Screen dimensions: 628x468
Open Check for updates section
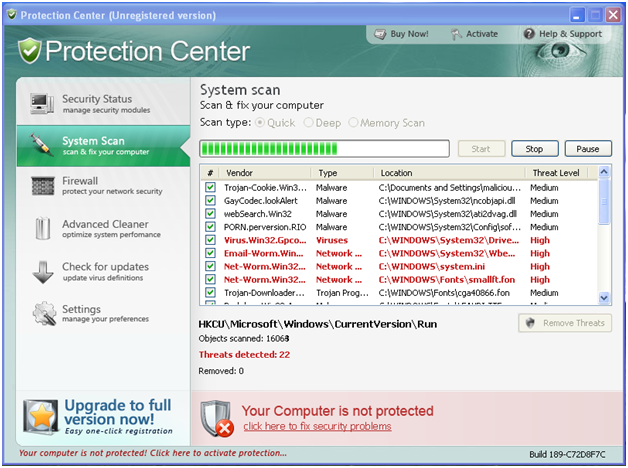coord(103,271)
